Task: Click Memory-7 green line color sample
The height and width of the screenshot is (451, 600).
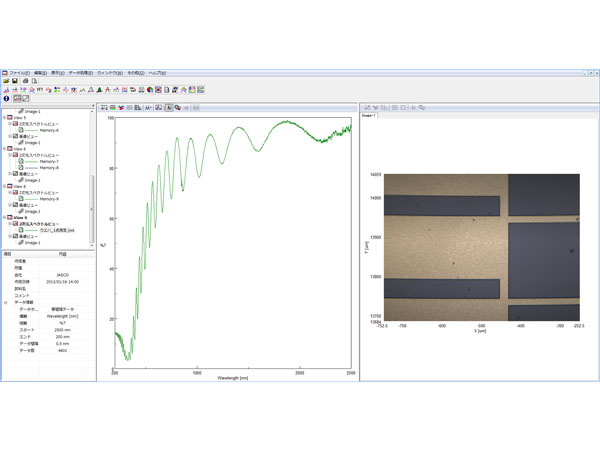Action: pos(31,161)
